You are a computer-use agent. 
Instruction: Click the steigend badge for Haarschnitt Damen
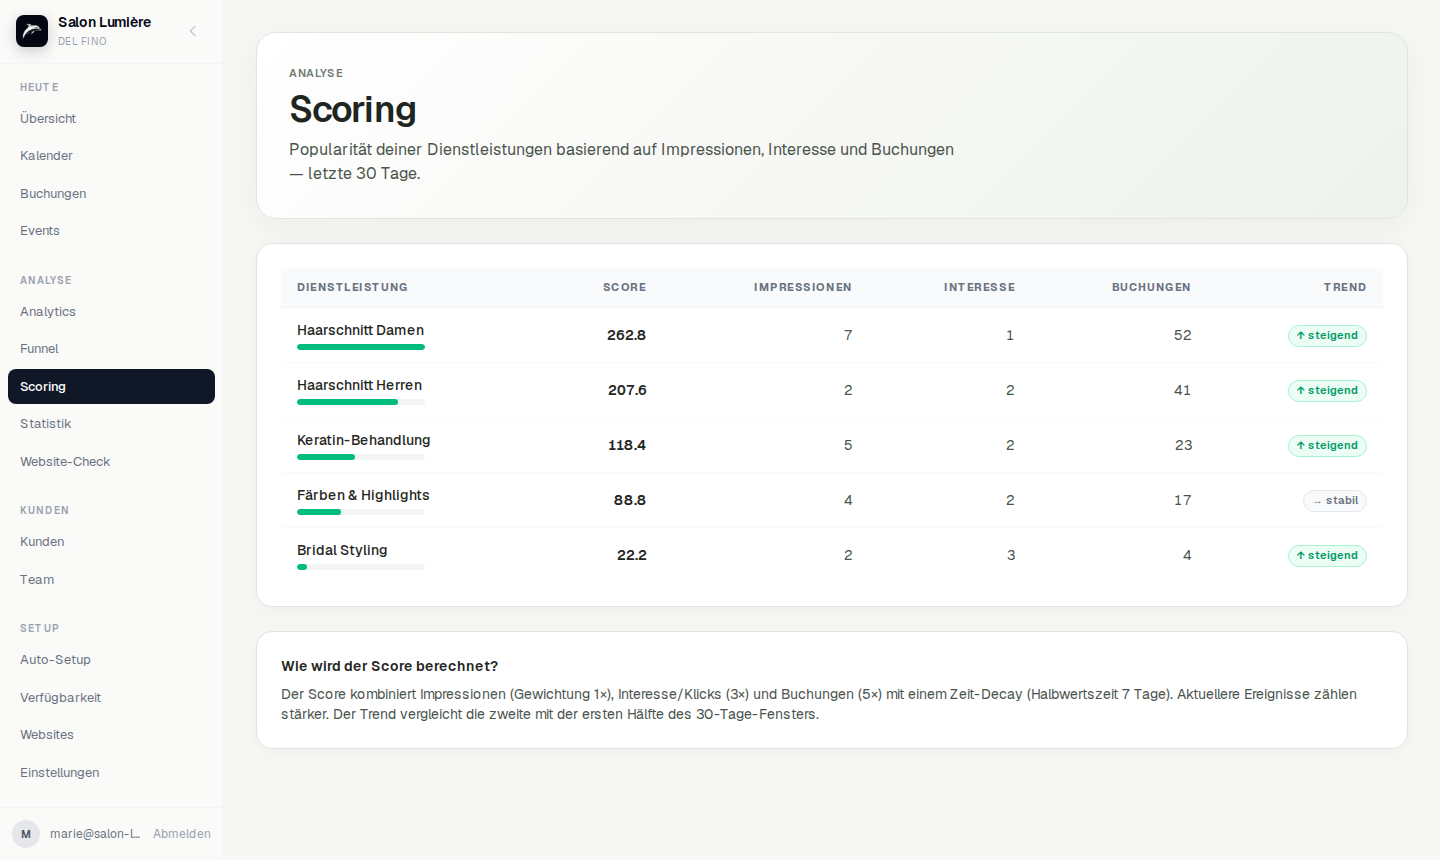1327,336
